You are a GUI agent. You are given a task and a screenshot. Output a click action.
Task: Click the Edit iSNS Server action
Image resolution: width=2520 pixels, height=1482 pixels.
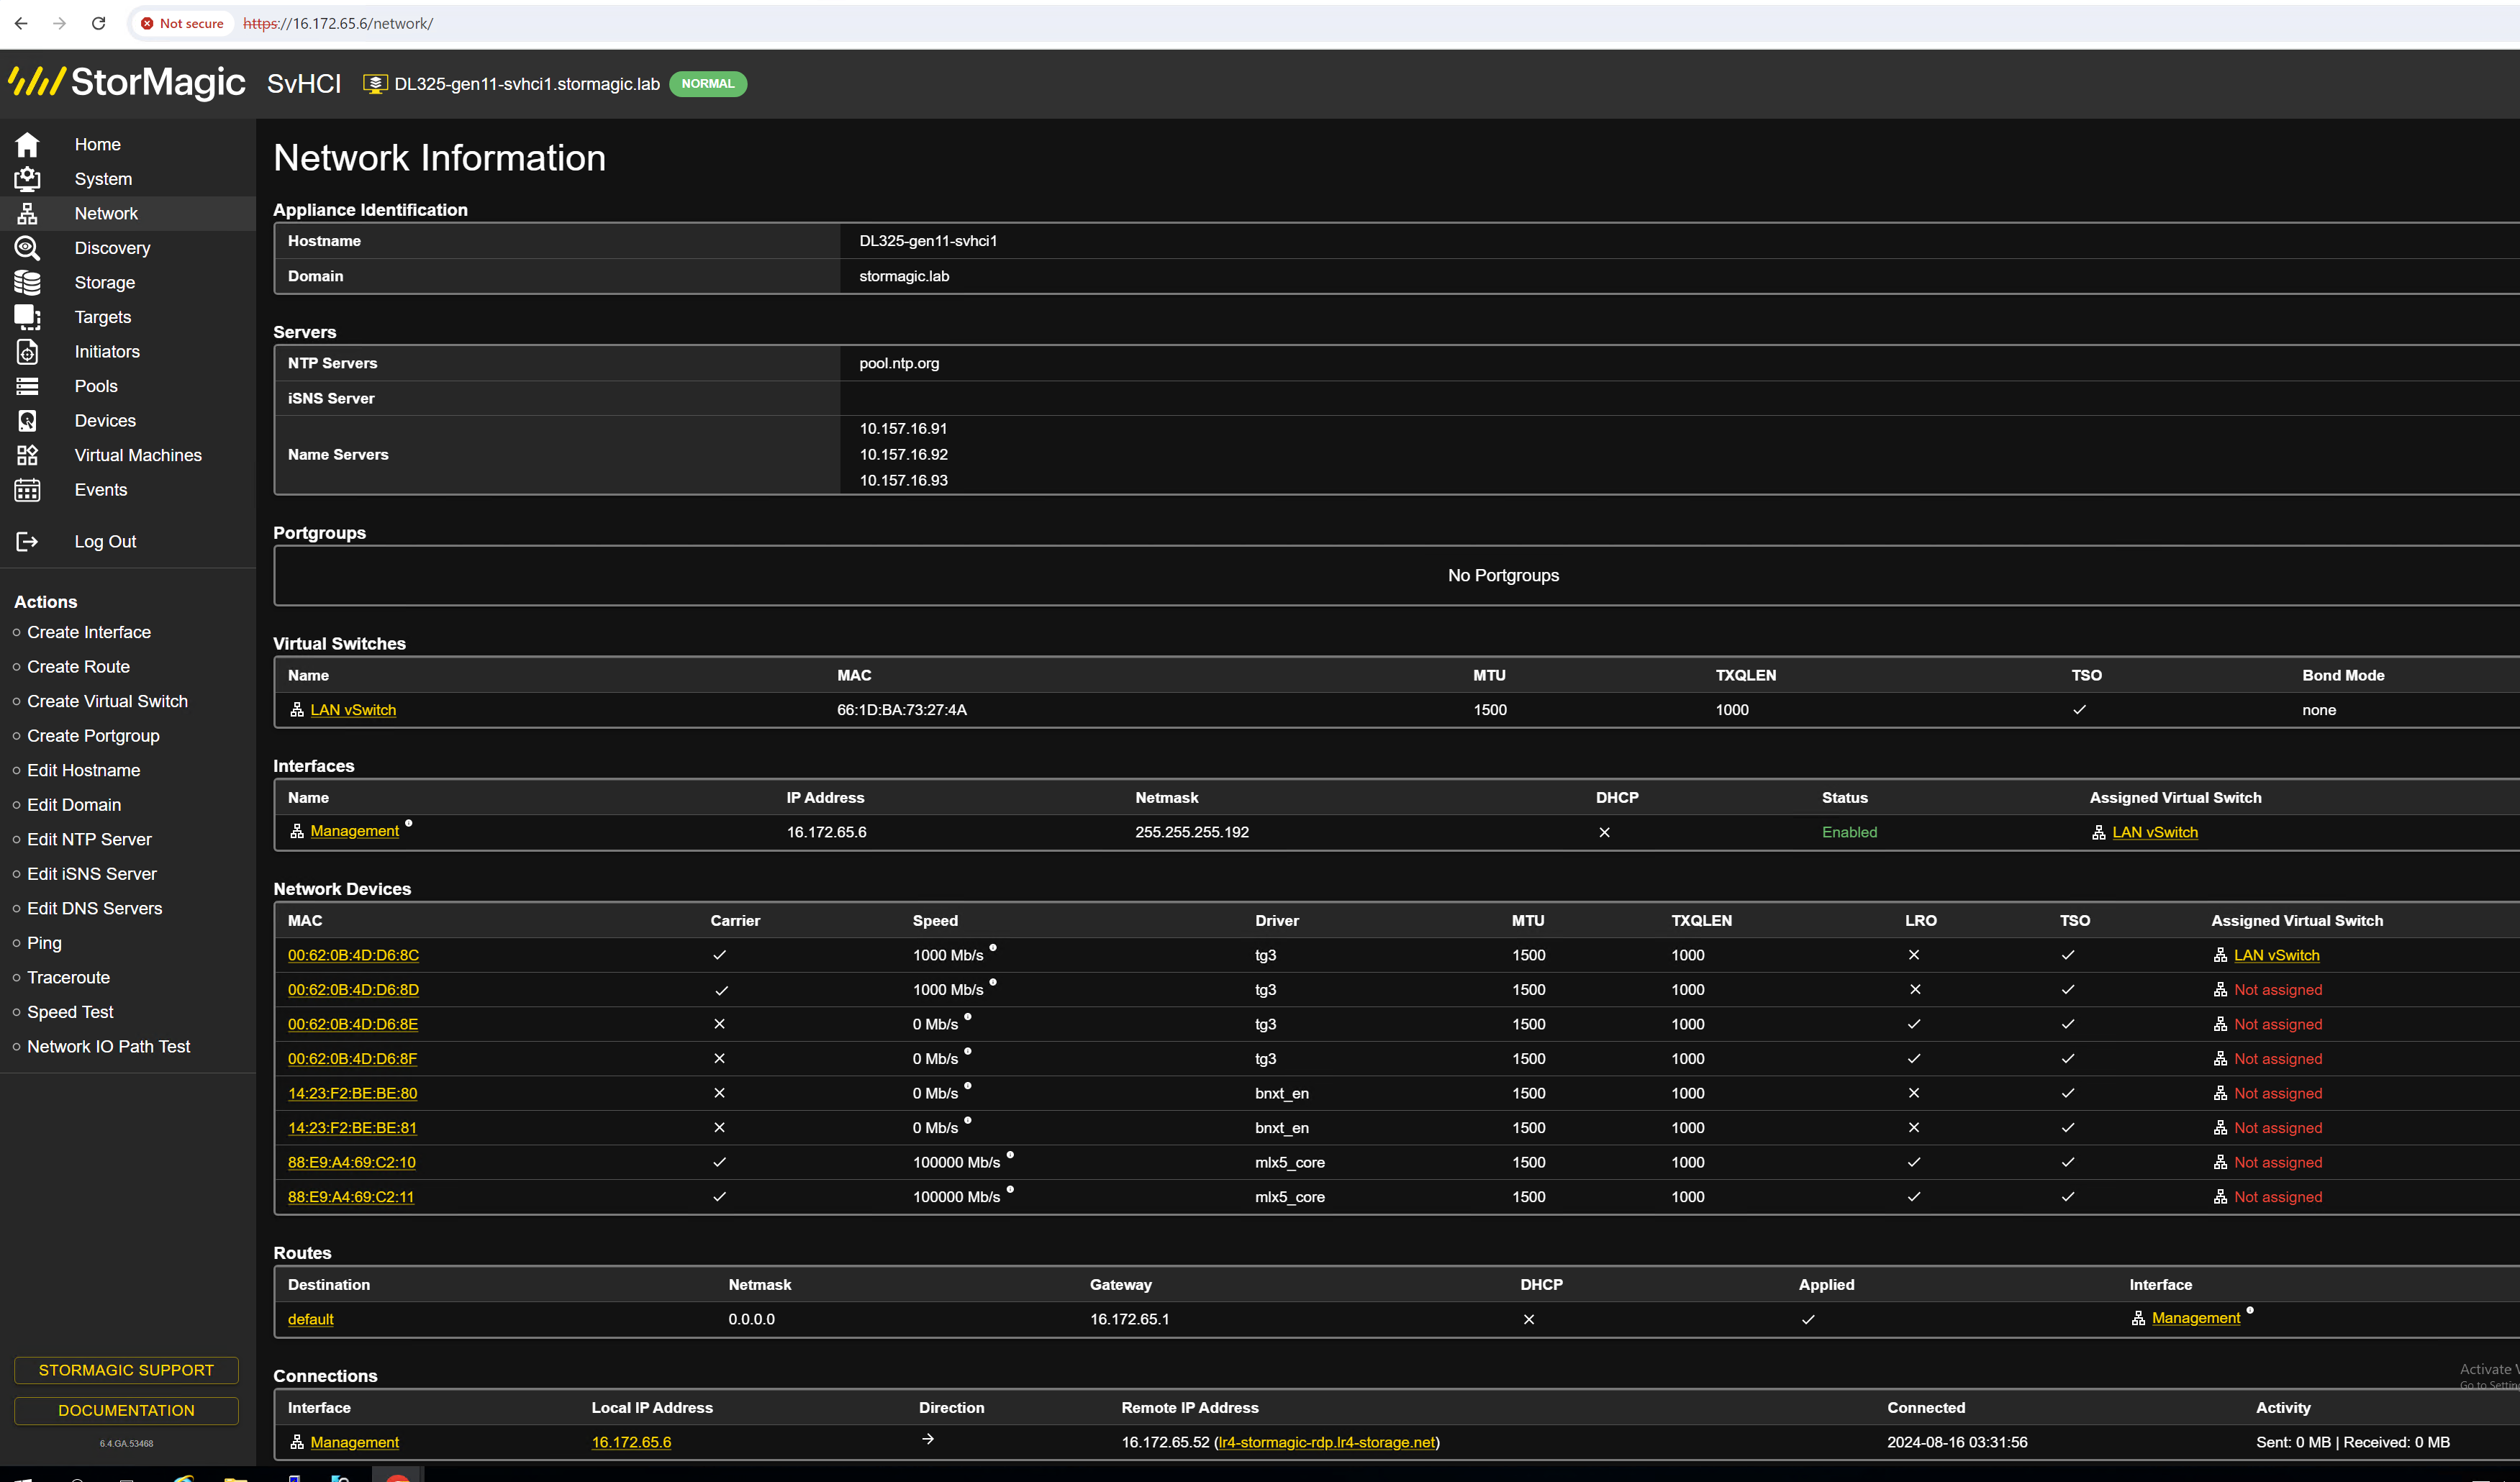click(92, 873)
